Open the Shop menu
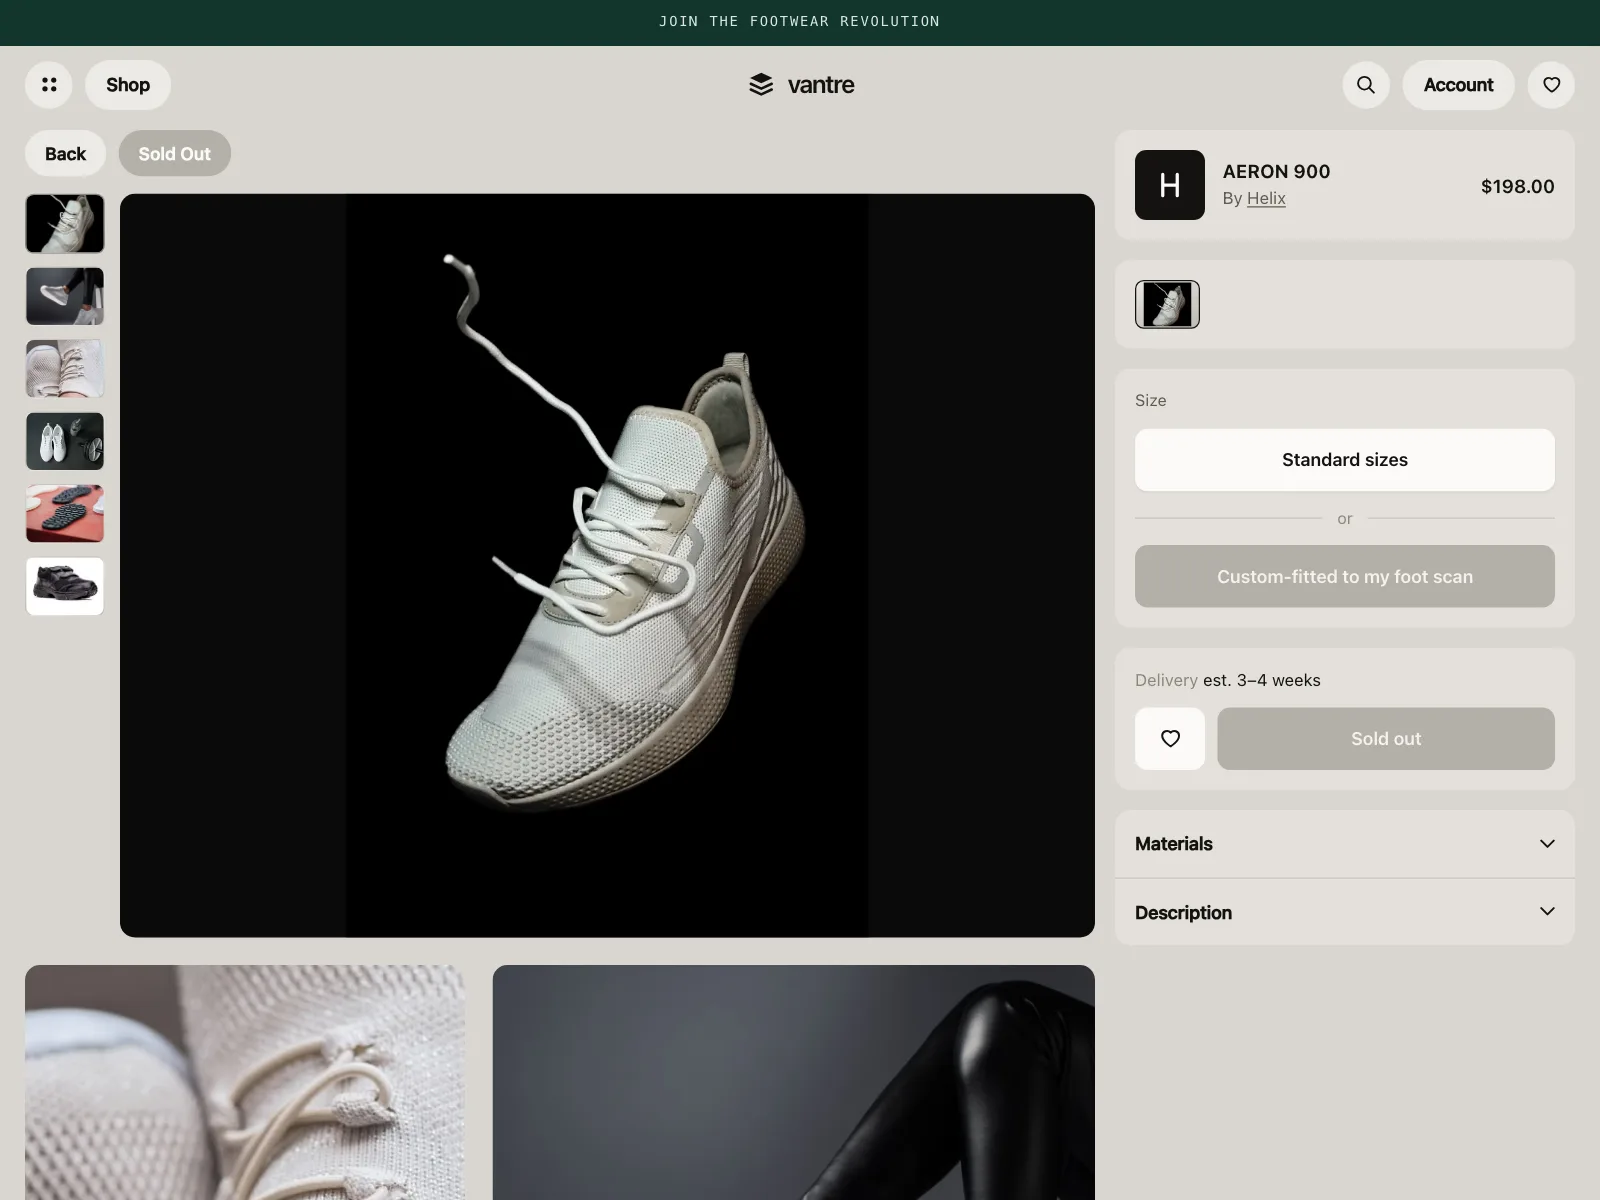Image resolution: width=1600 pixels, height=1200 pixels. pos(128,85)
